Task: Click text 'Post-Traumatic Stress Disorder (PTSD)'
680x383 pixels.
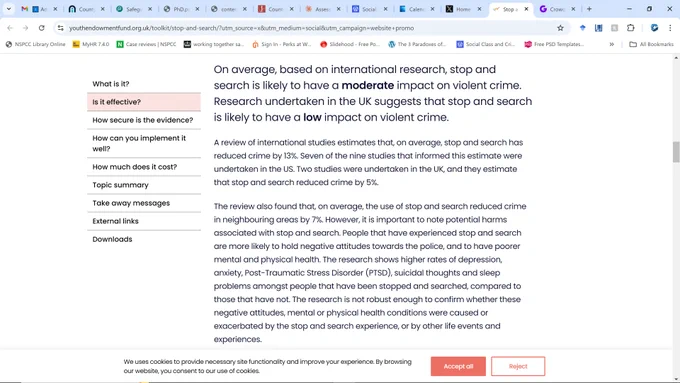Action: click(317, 273)
